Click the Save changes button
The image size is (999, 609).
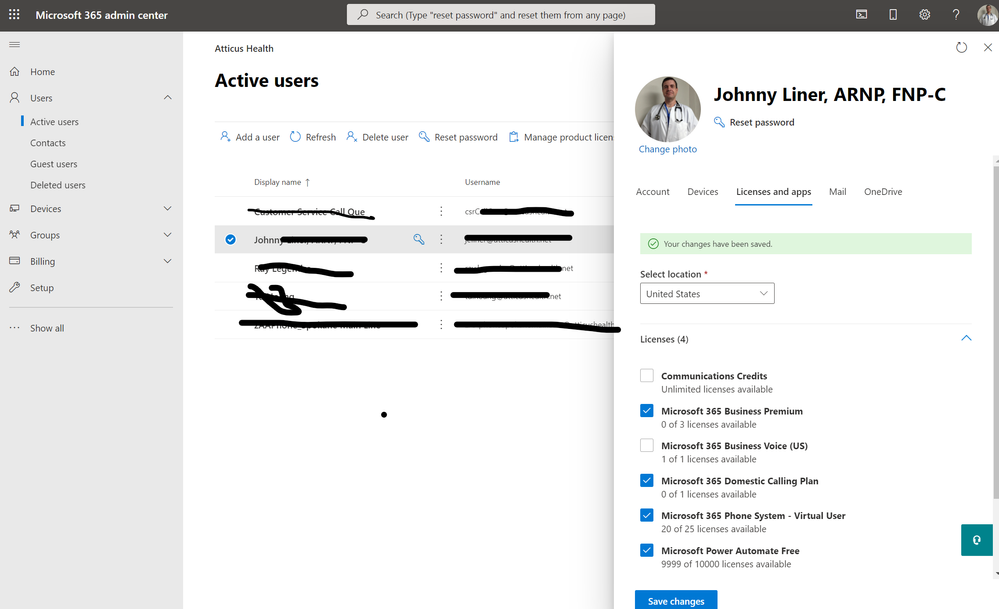pos(676,600)
